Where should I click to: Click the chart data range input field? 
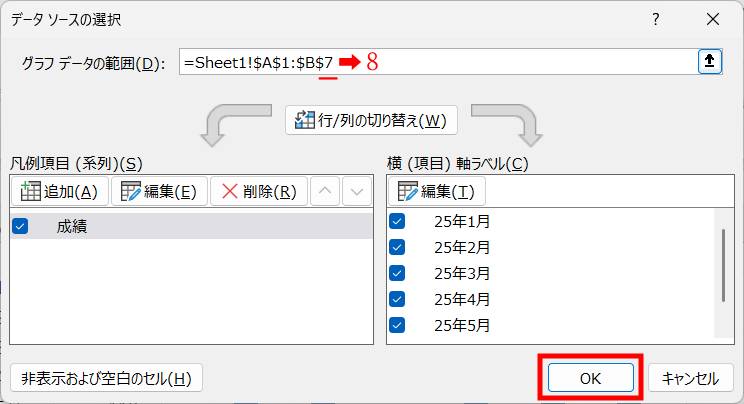438,62
